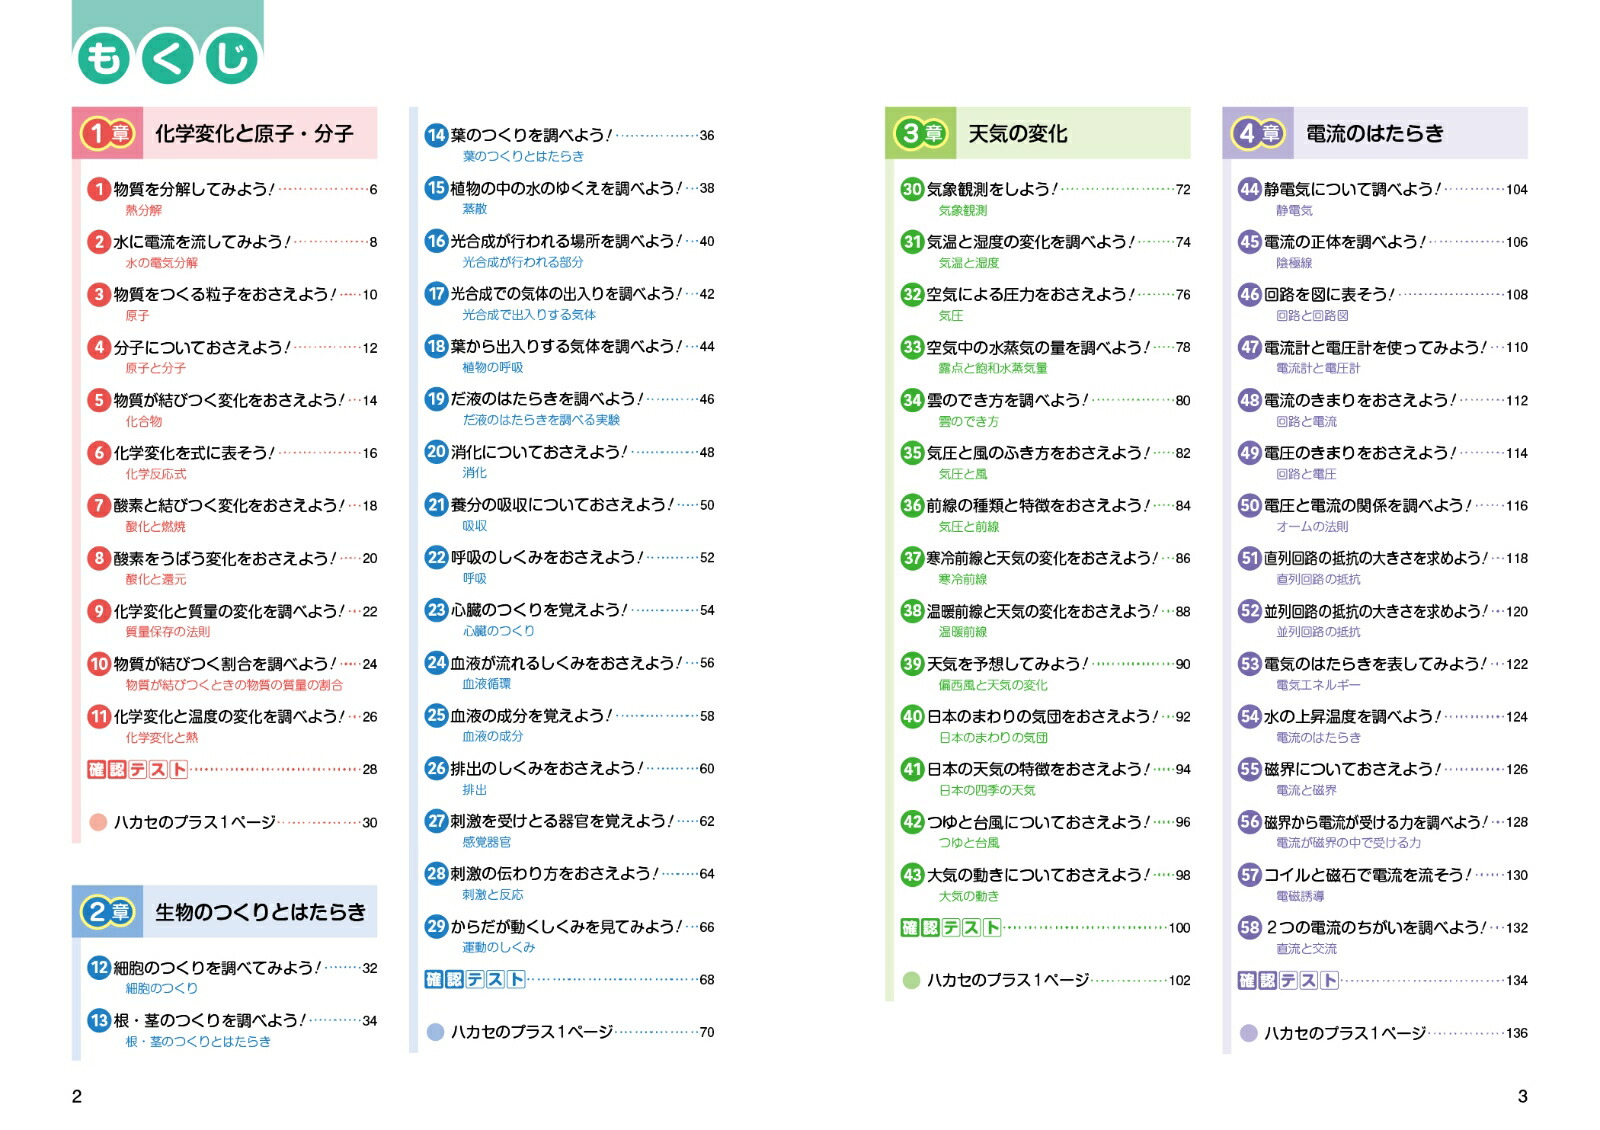The height and width of the screenshot is (1130, 1600).
Task: Click the red number 1 circle icon
Action: (99, 189)
